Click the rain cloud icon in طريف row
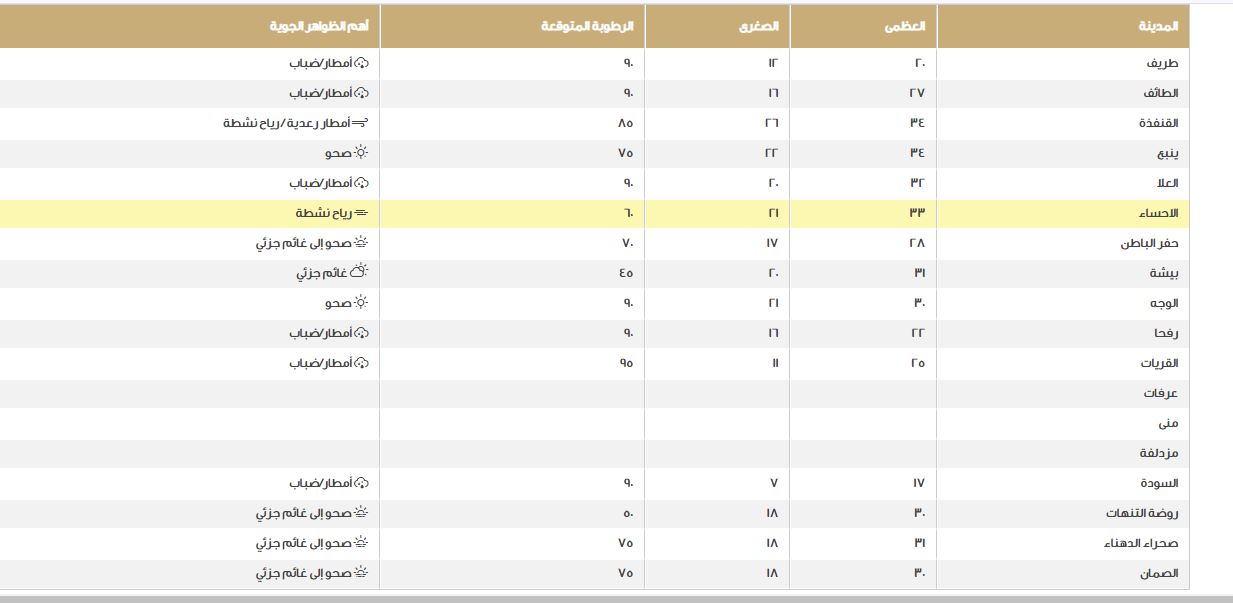The width and height of the screenshot is (1233, 603). pos(362,63)
